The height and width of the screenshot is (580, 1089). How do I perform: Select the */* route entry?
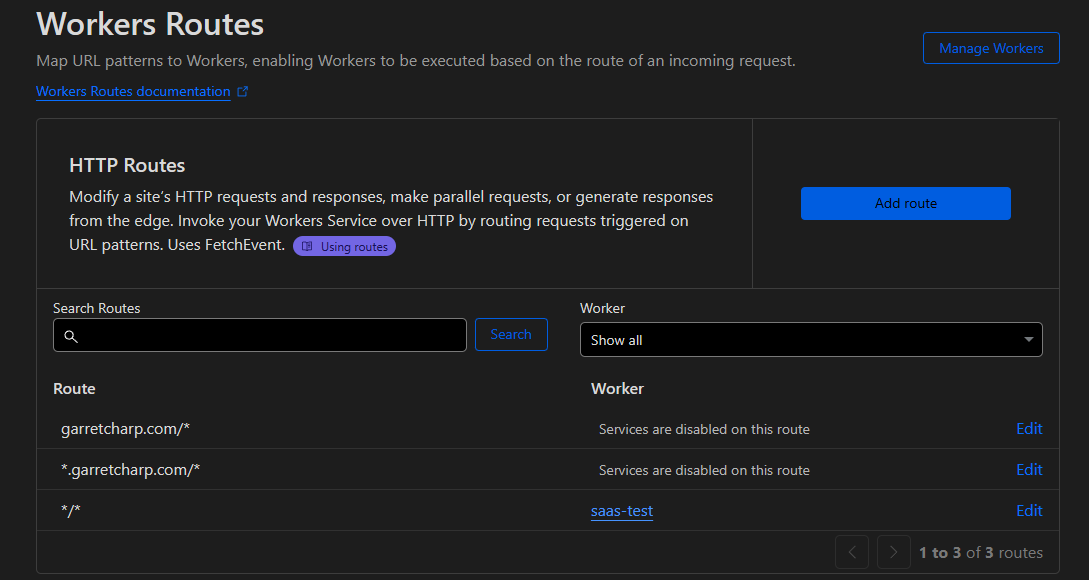tap(71, 511)
